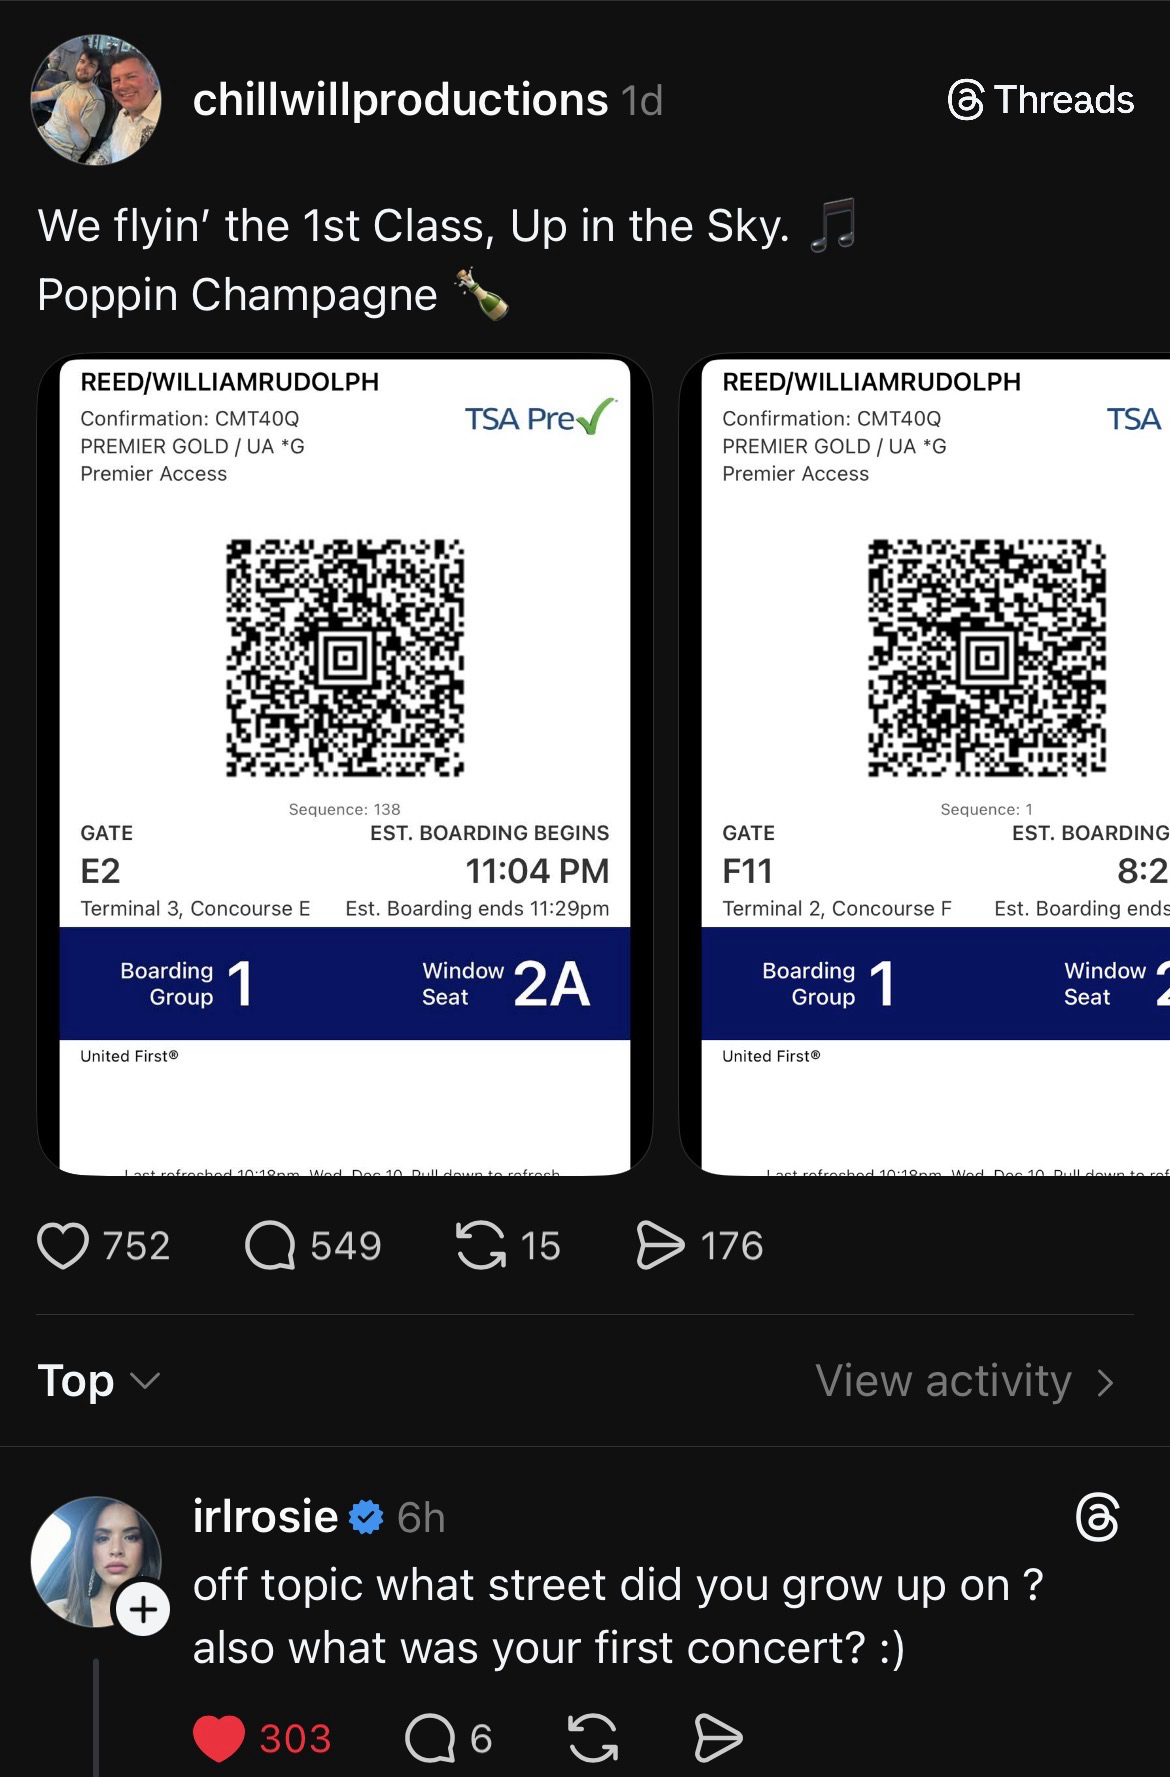Open second boarding pass image for gate F11

(925, 765)
